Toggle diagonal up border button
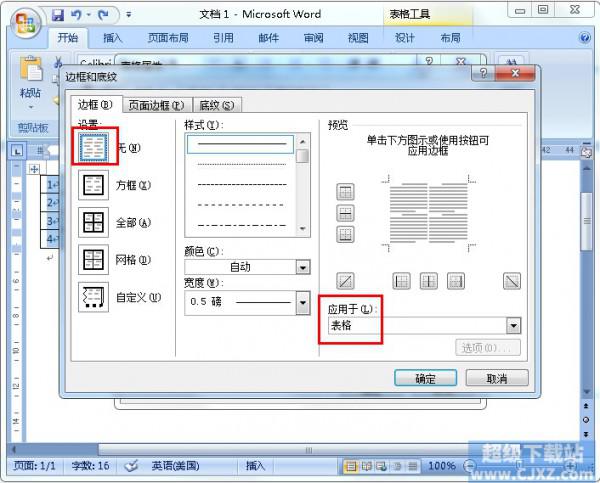The image size is (600, 483). coord(345,281)
